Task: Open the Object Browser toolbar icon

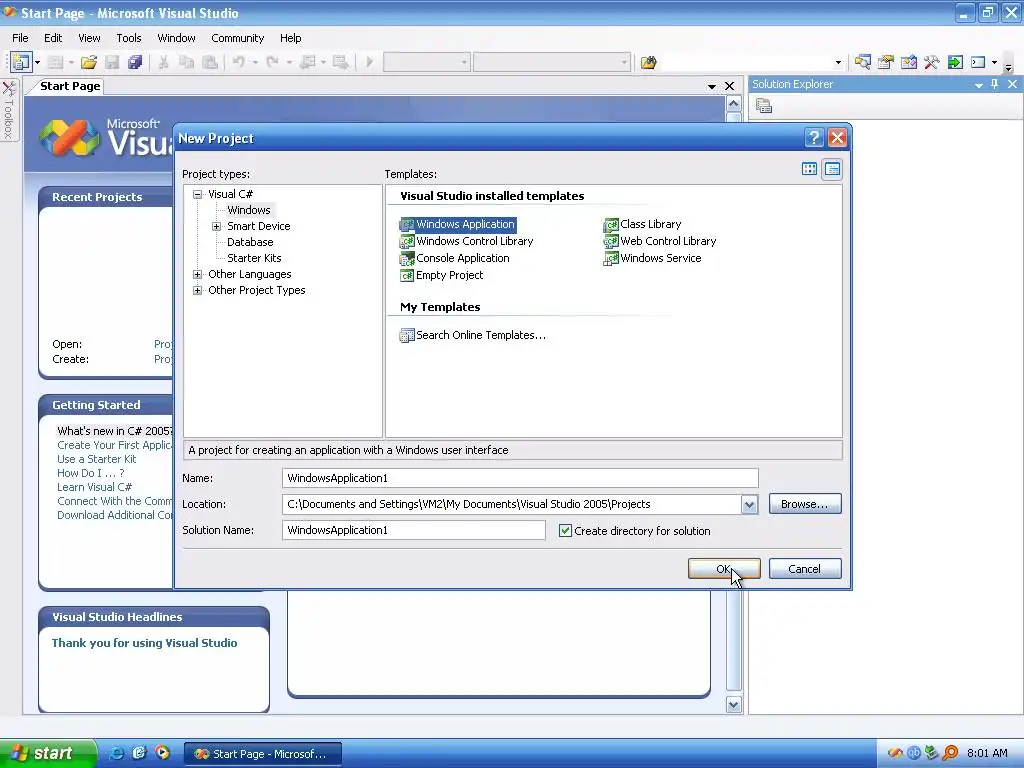Action: point(908,62)
